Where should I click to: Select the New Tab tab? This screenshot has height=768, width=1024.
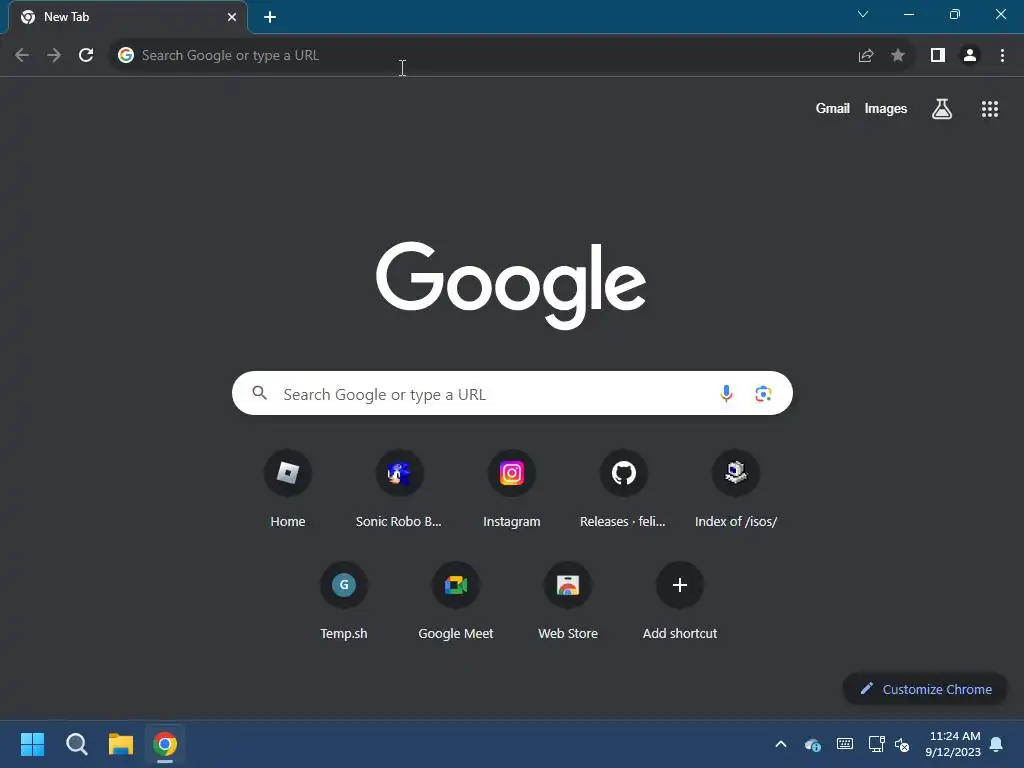(x=127, y=17)
